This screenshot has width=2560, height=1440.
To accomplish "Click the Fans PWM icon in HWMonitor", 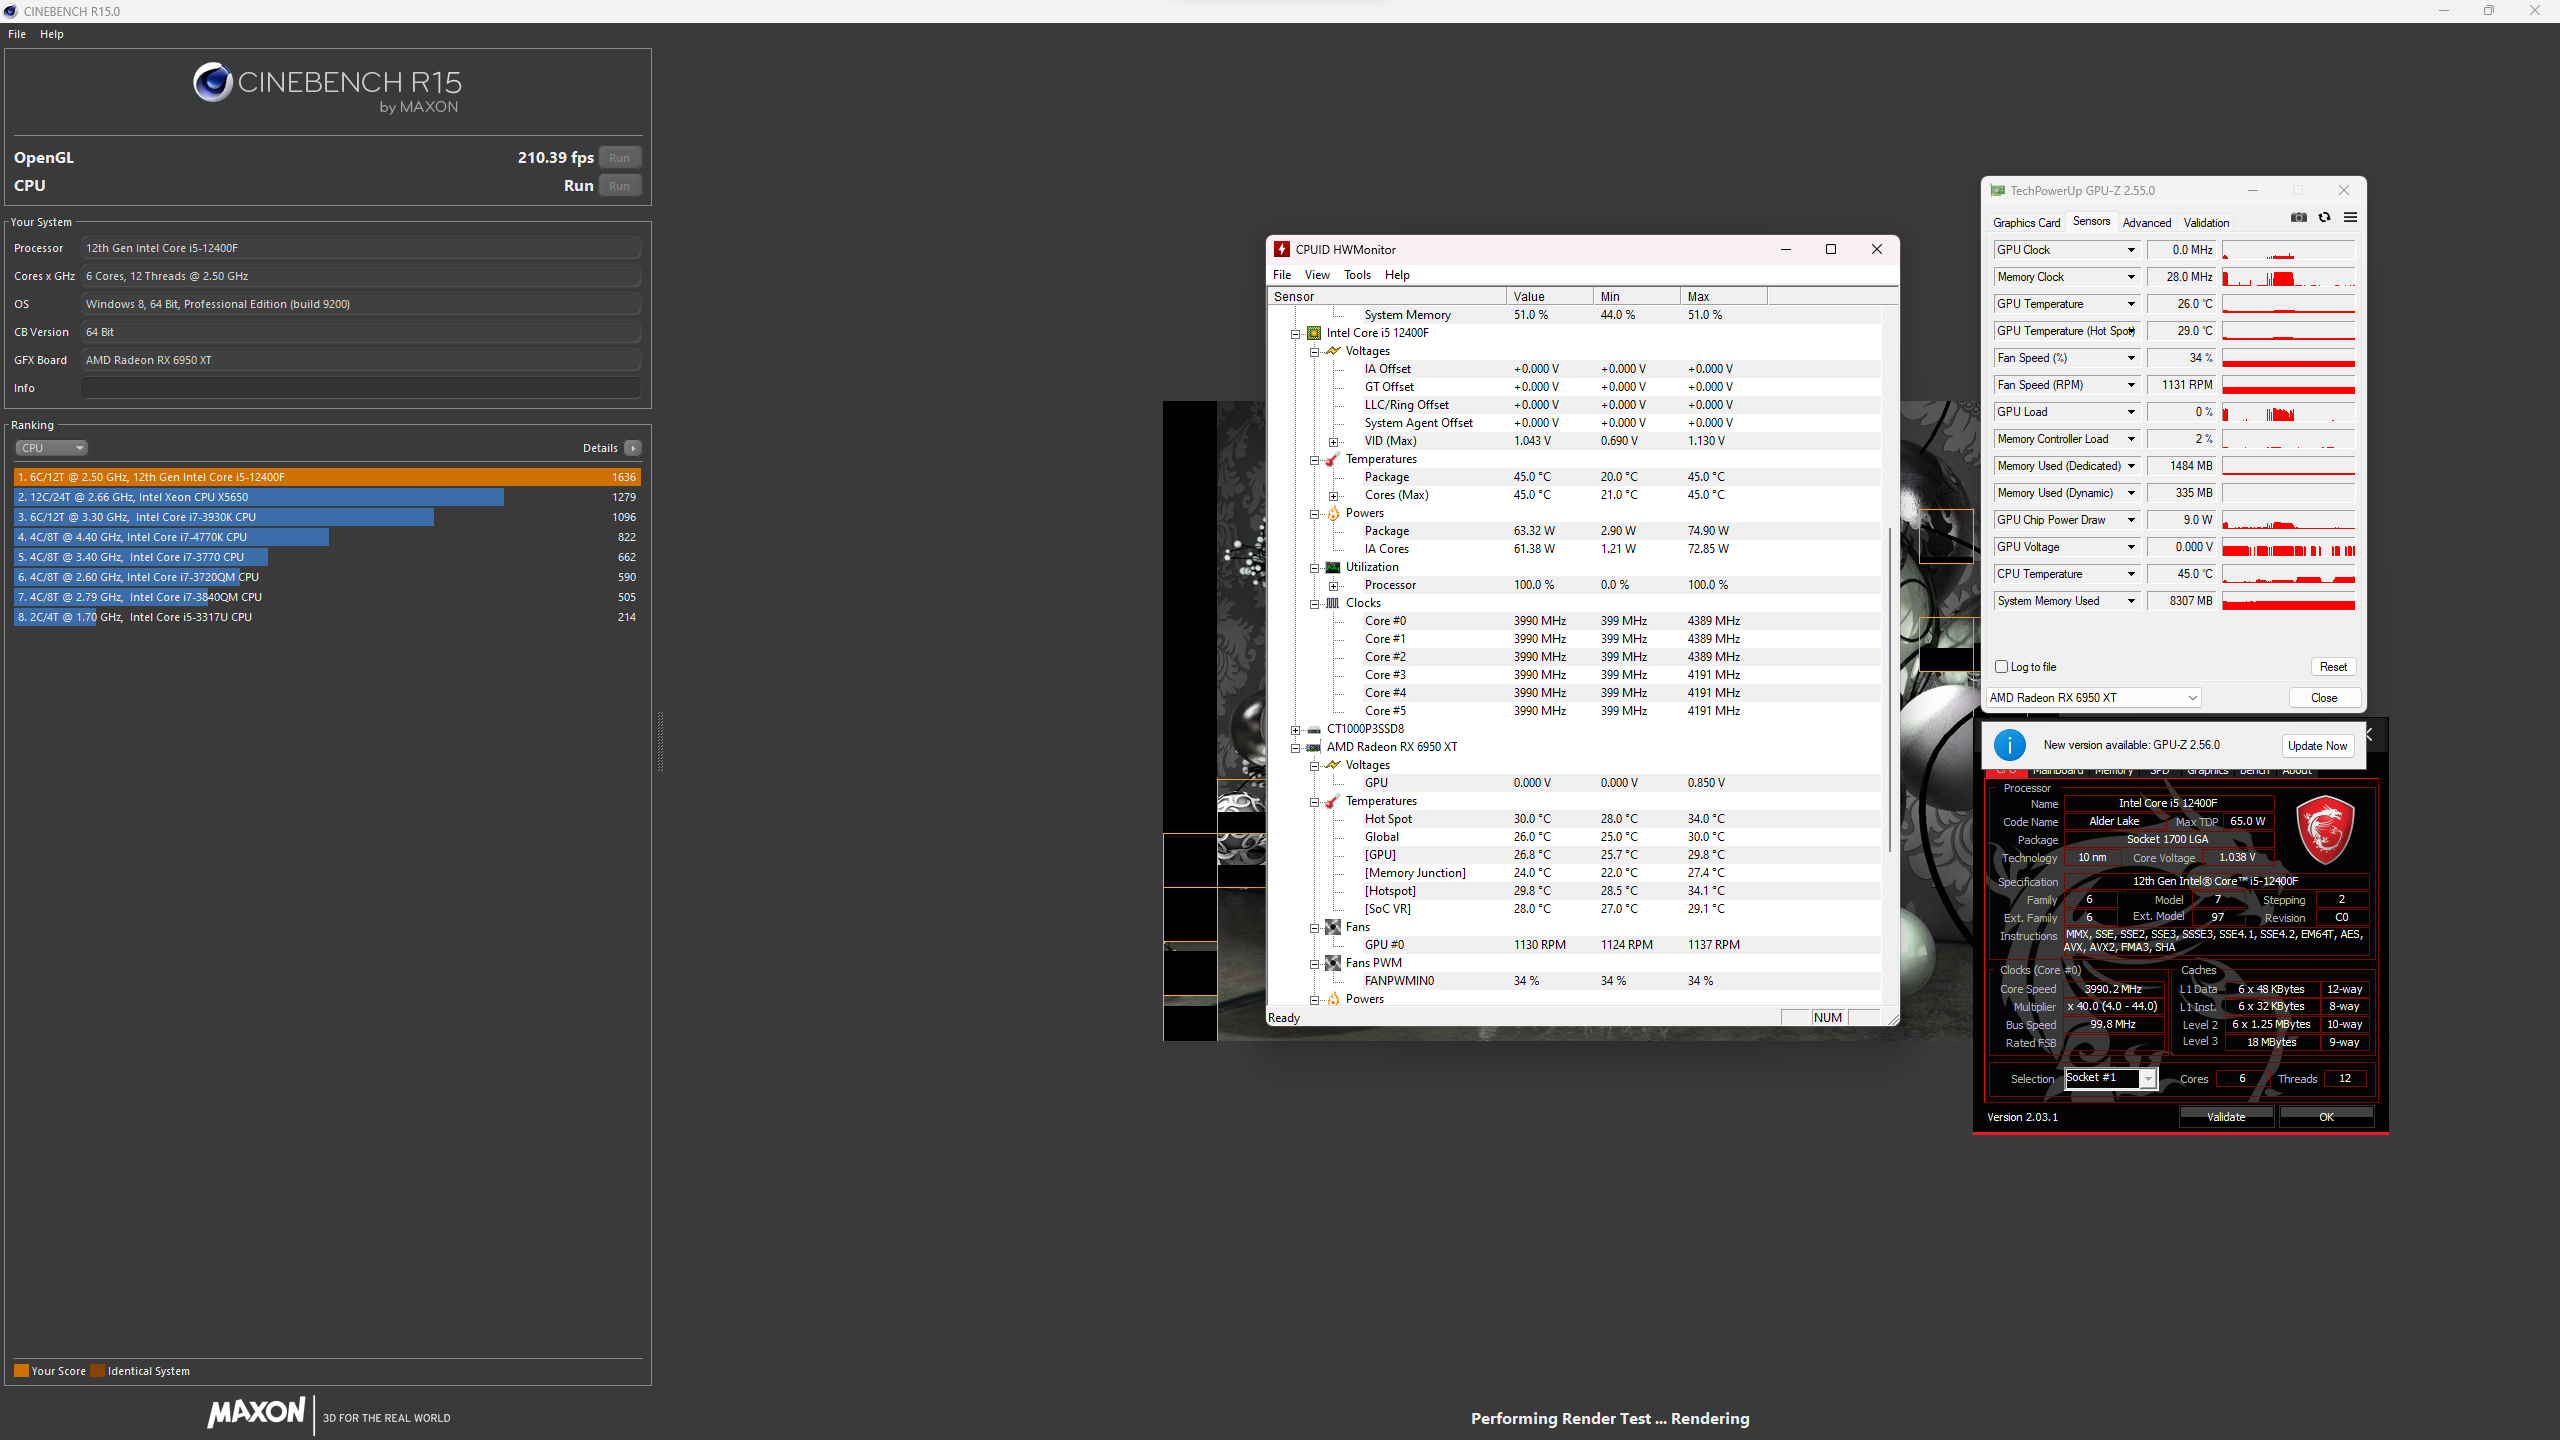I will coord(1333,963).
